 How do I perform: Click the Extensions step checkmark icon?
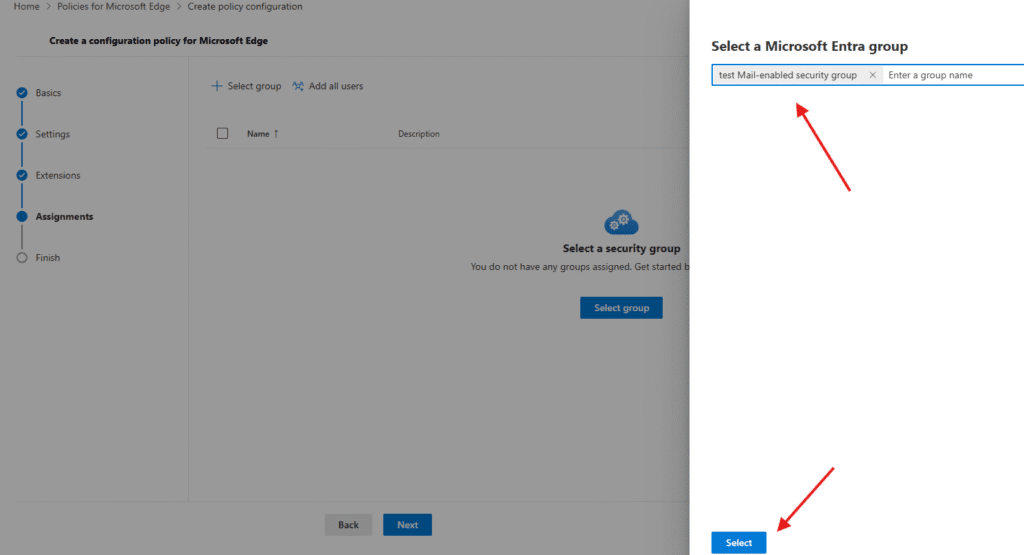click(x=22, y=175)
